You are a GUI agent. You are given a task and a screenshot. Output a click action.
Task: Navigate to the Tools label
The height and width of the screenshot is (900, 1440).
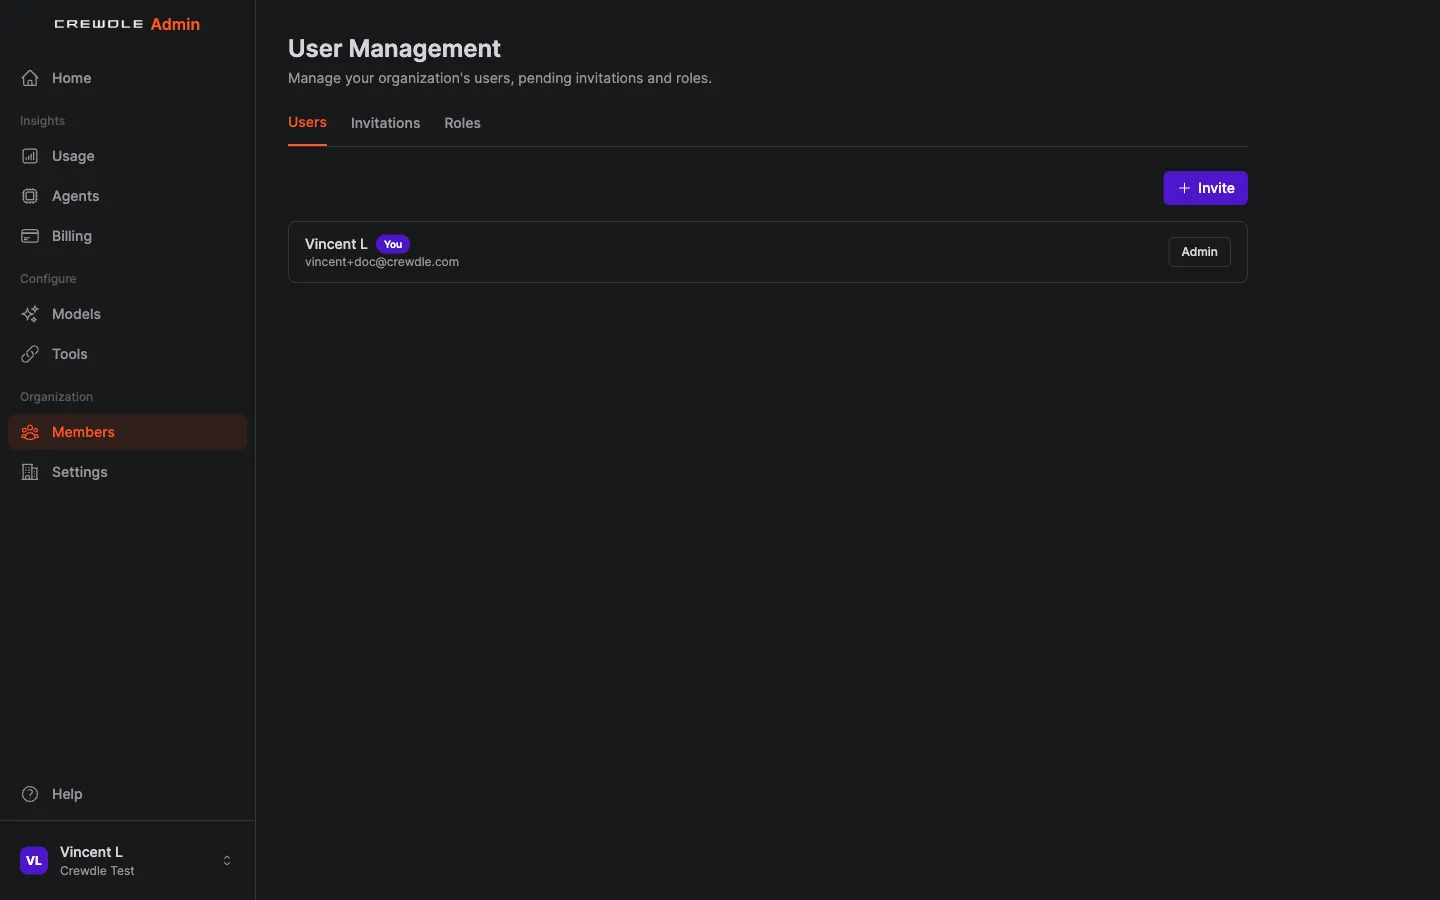click(x=69, y=354)
